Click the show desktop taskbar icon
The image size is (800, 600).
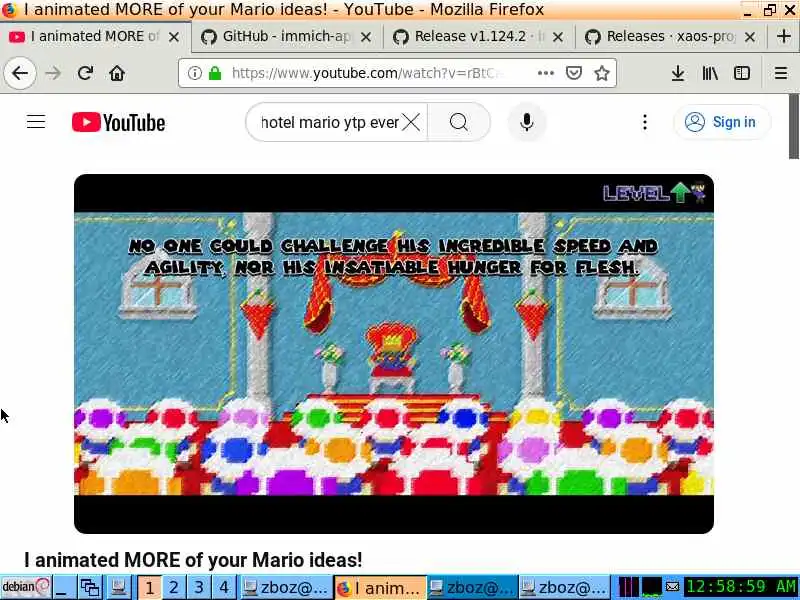65,587
